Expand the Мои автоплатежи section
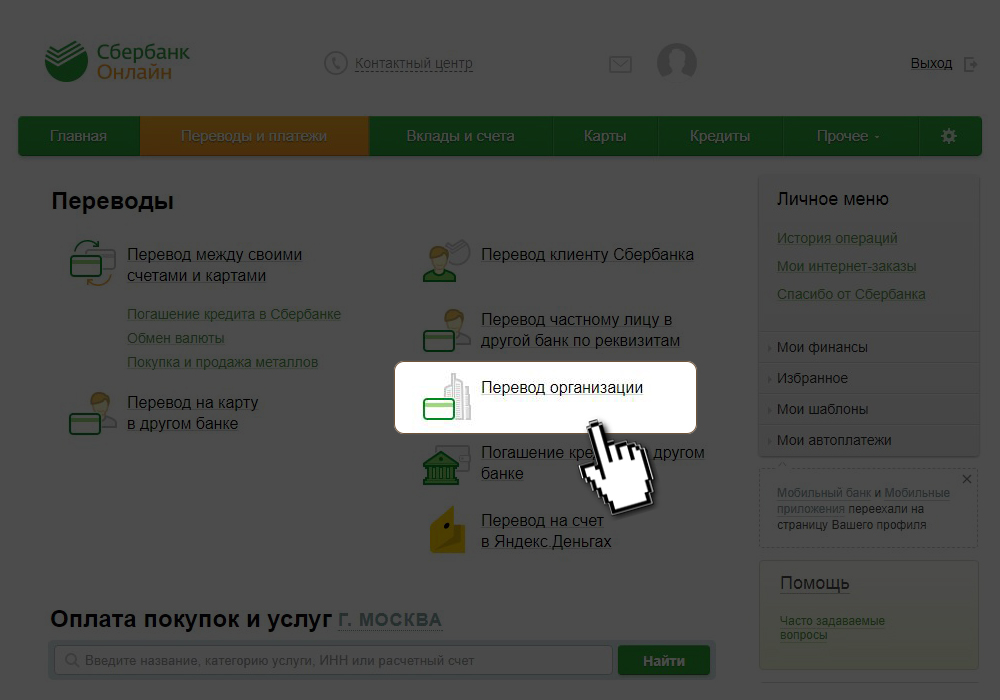Viewport: 1000px width, 700px height. click(x=869, y=441)
